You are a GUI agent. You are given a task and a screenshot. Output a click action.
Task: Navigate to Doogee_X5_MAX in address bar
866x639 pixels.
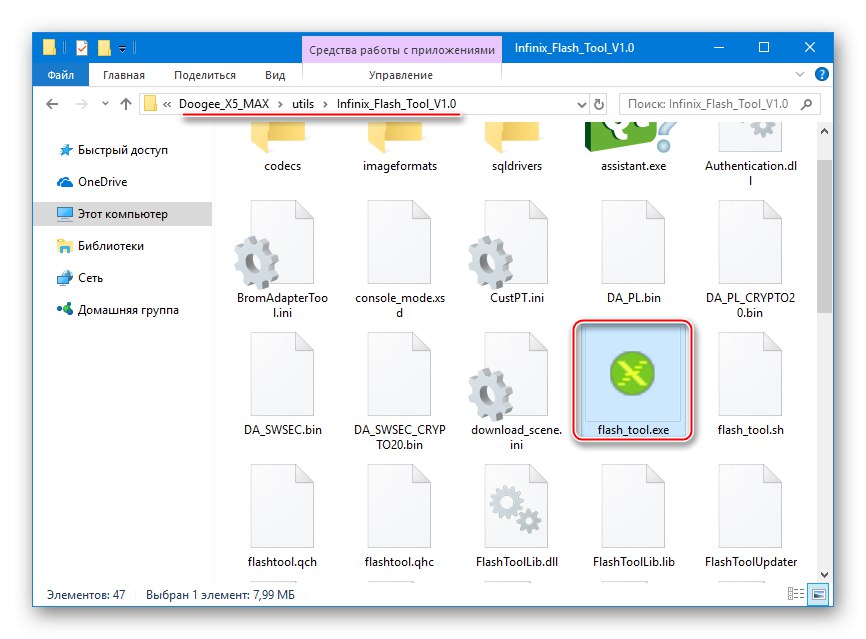click(224, 104)
